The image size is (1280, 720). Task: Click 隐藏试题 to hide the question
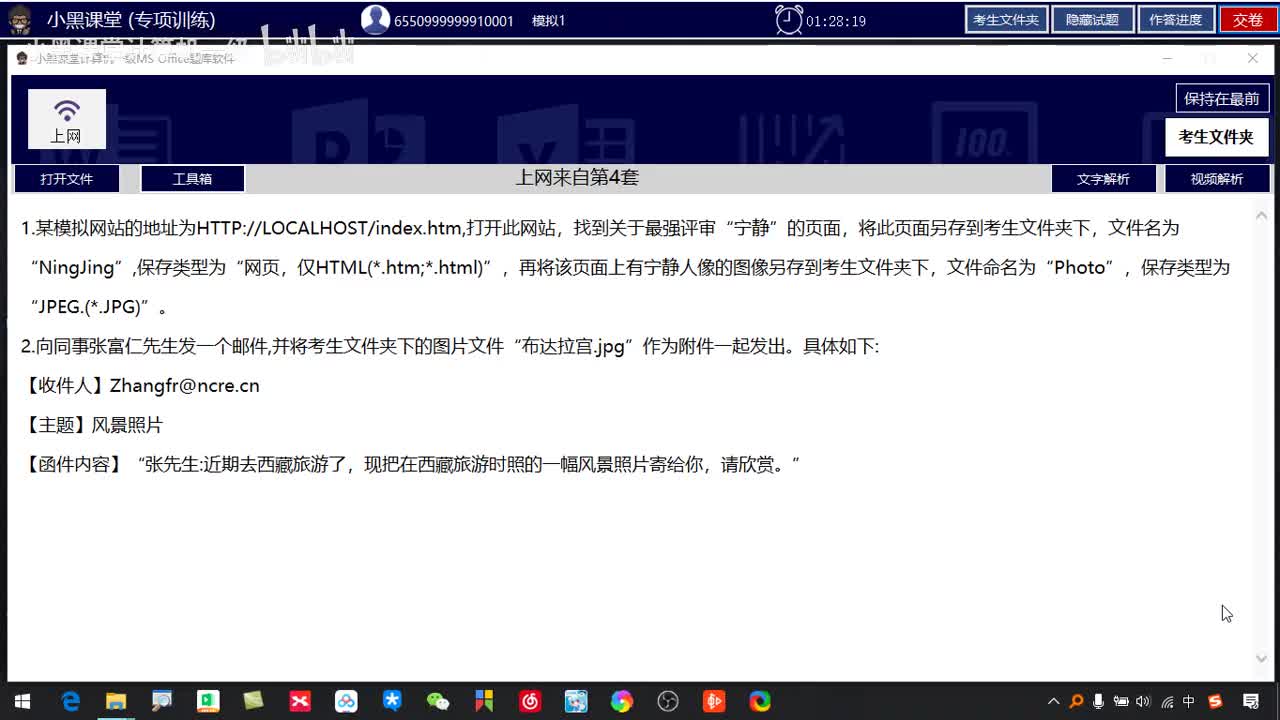point(1092,19)
